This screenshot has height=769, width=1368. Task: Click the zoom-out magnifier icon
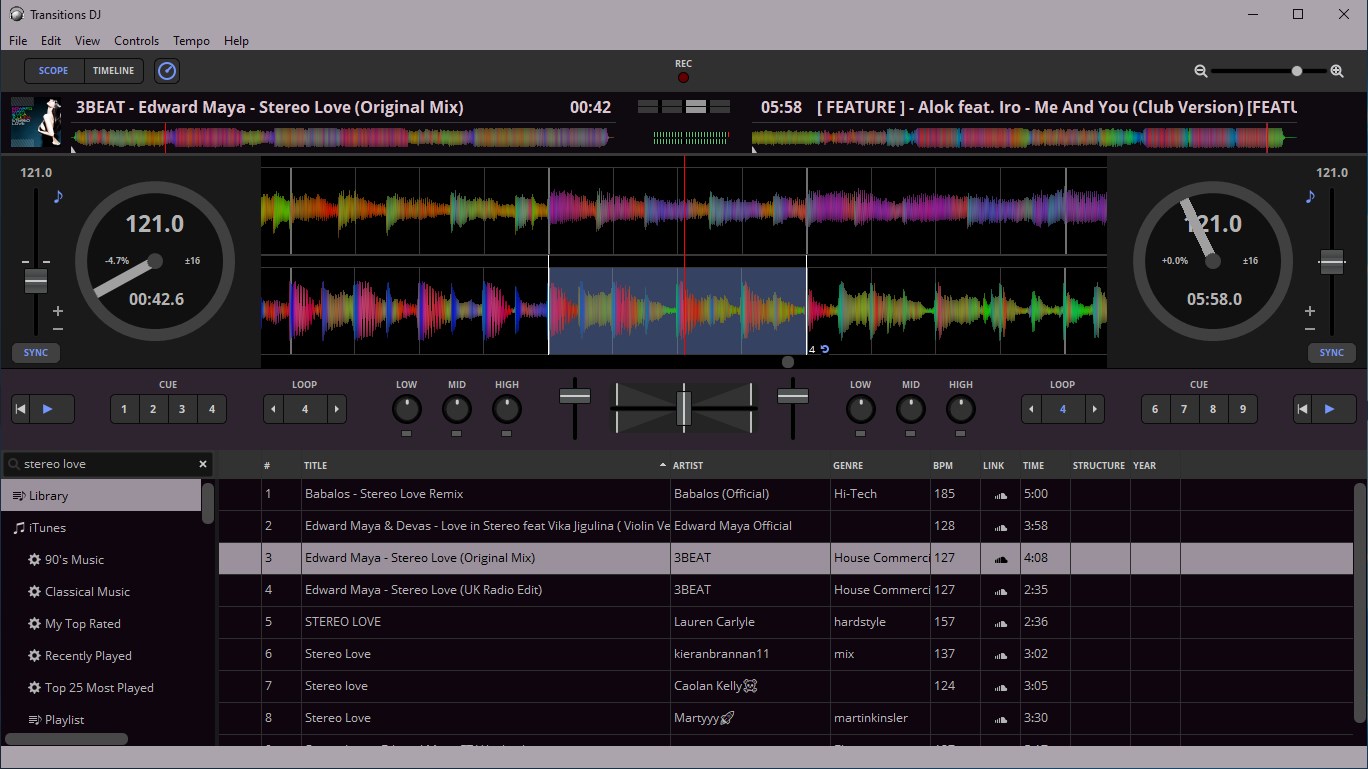[x=1200, y=71]
